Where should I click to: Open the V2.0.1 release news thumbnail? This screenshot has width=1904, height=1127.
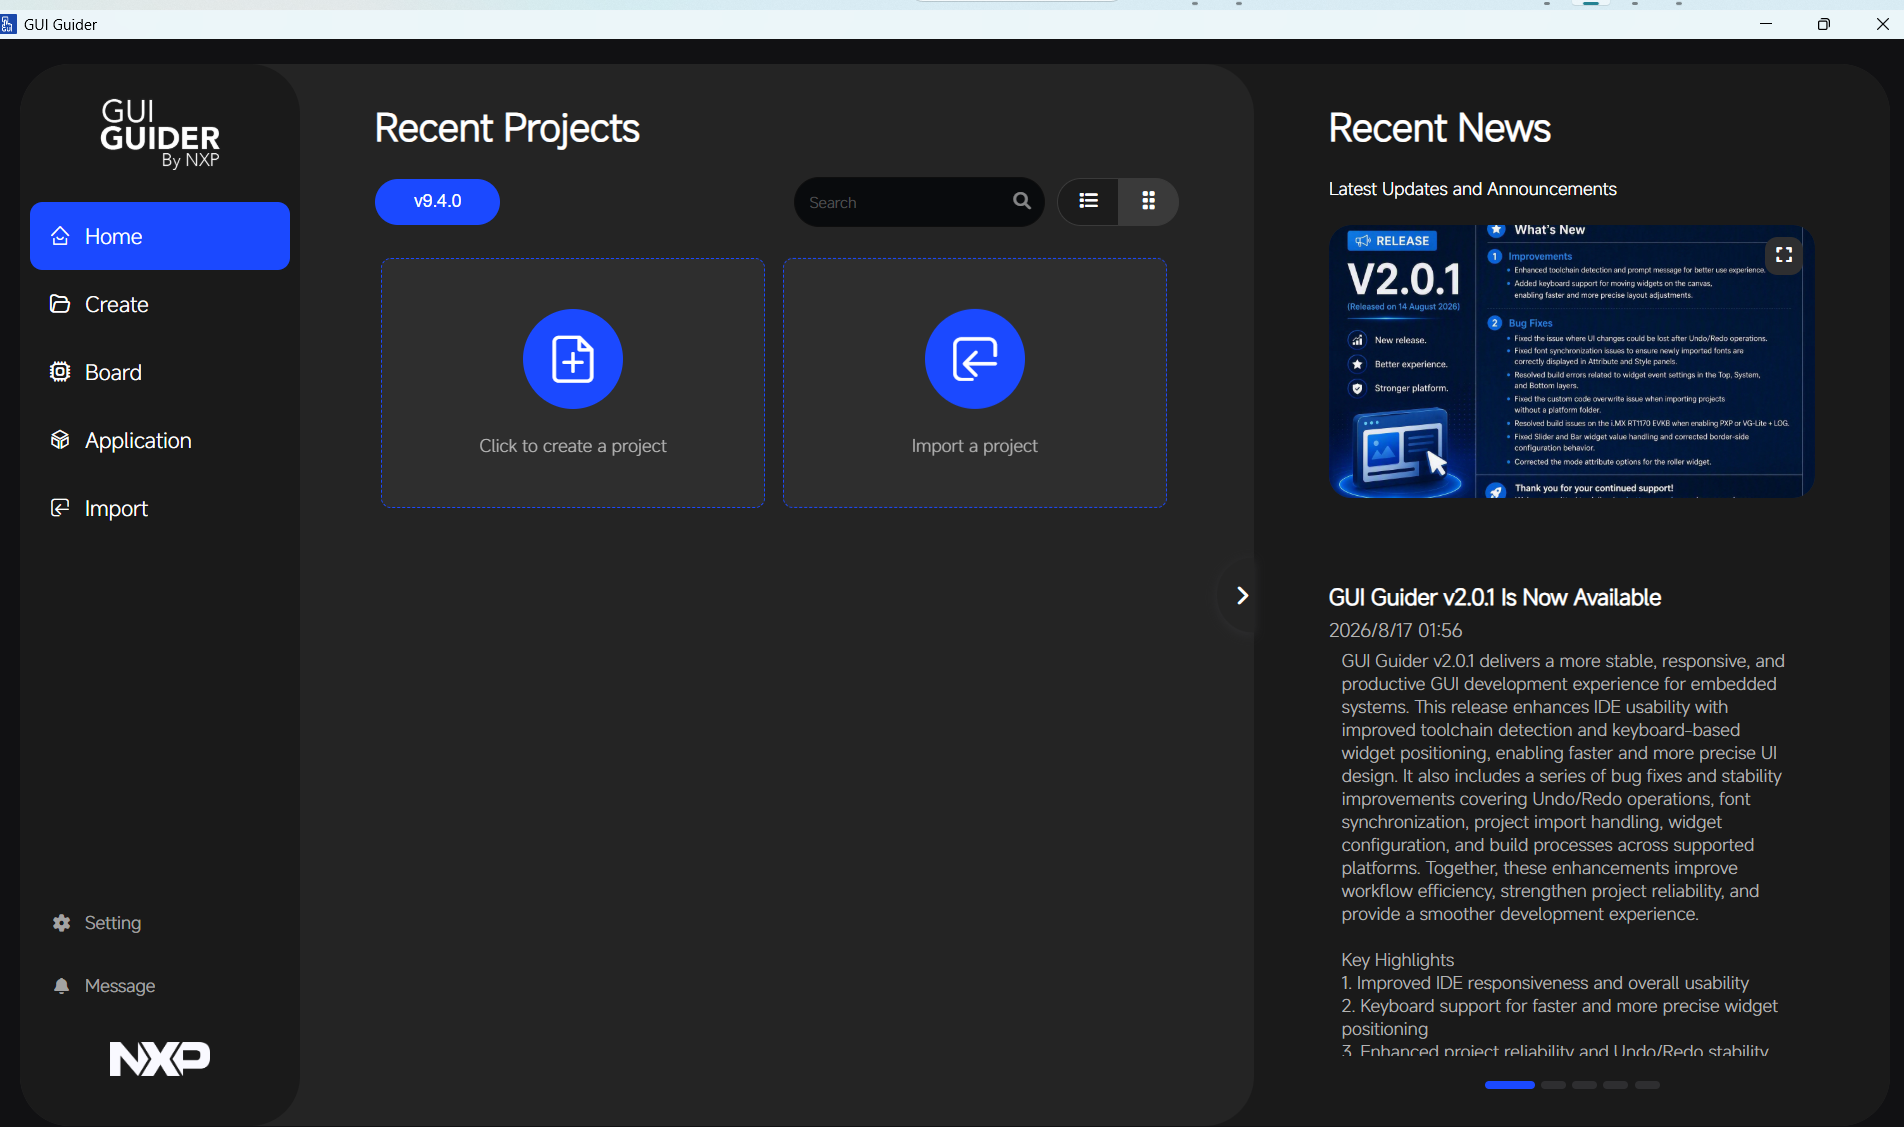coord(1571,361)
